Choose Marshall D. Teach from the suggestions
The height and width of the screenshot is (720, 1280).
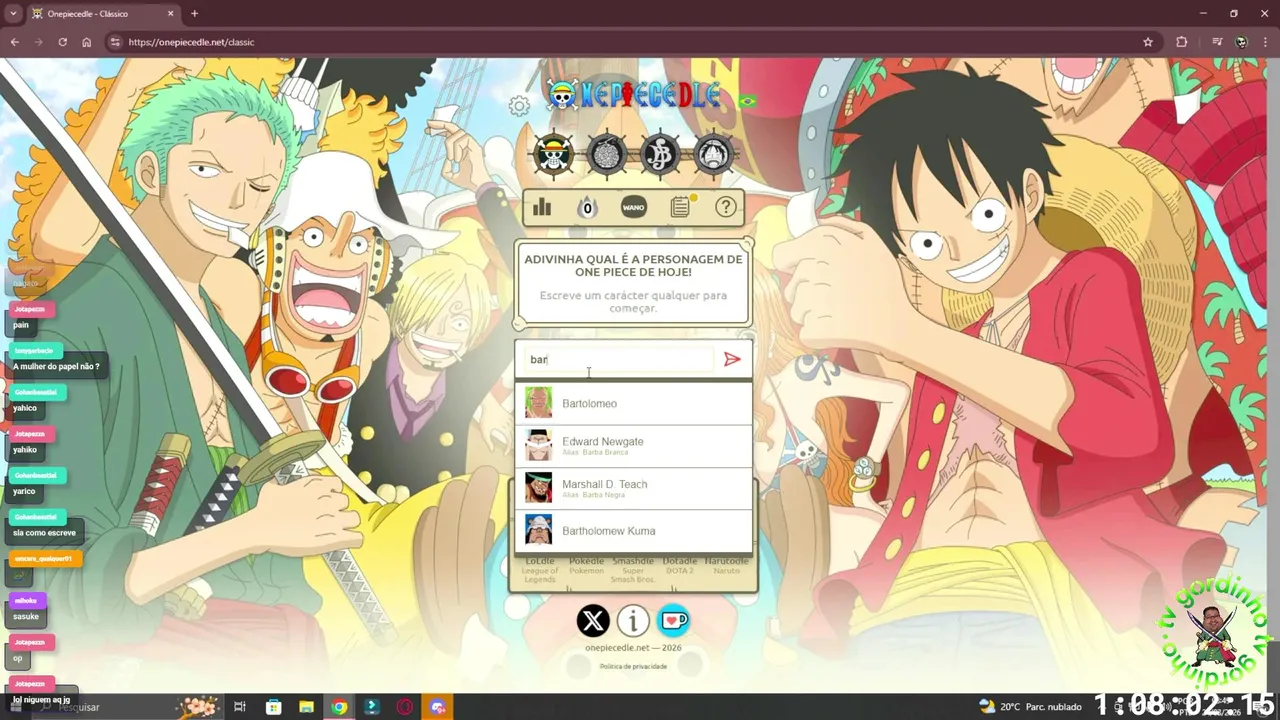[x=633, y=488]
